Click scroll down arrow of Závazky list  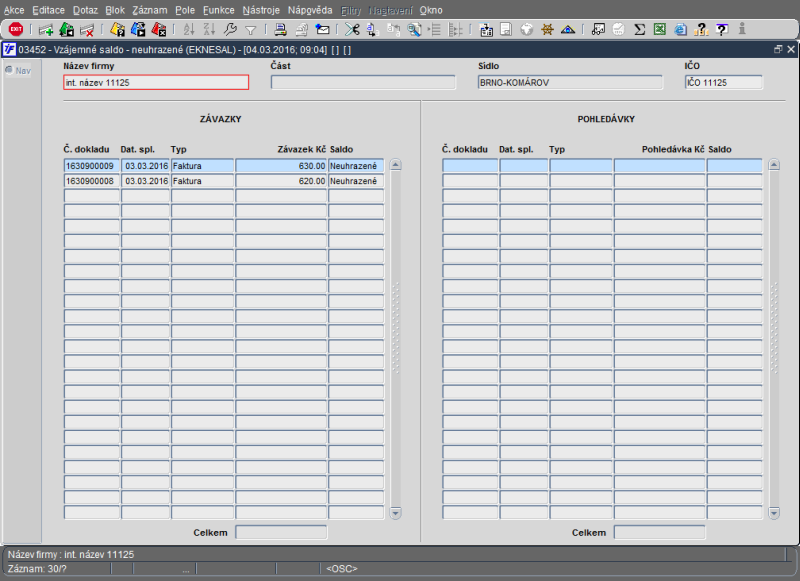click(395, 513)
